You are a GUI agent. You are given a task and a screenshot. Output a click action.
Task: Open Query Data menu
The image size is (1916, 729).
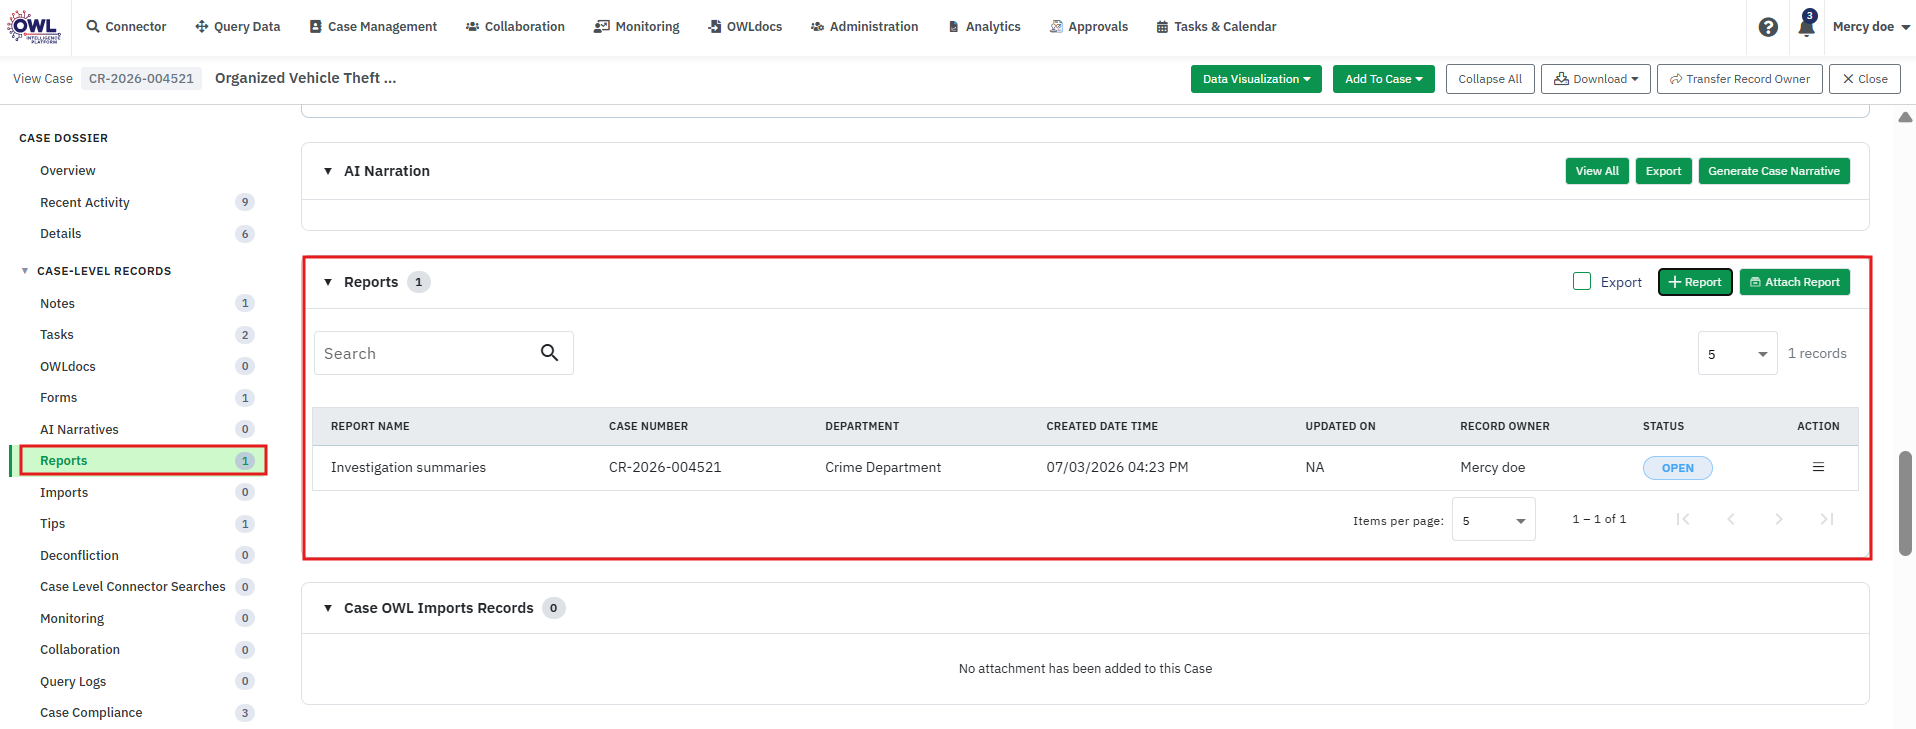(237, 27)
